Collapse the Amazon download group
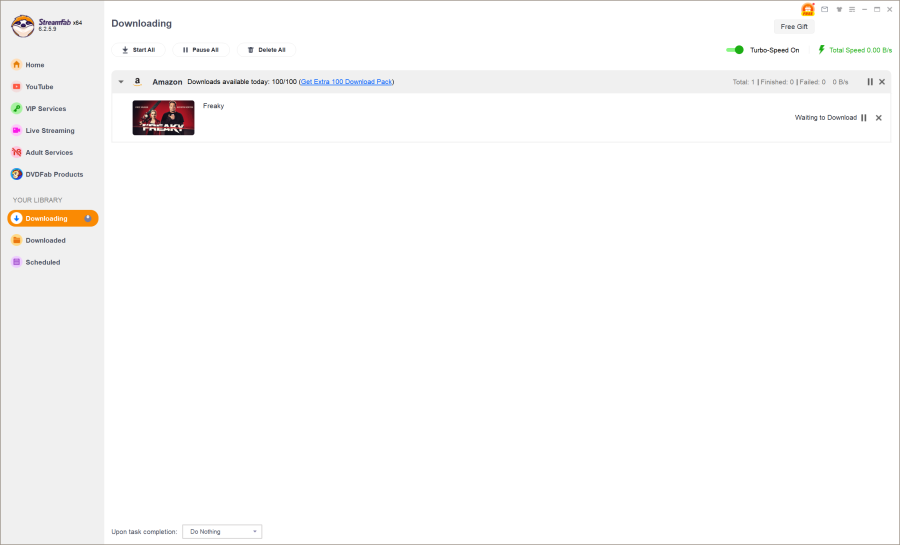 click(121, 82)
